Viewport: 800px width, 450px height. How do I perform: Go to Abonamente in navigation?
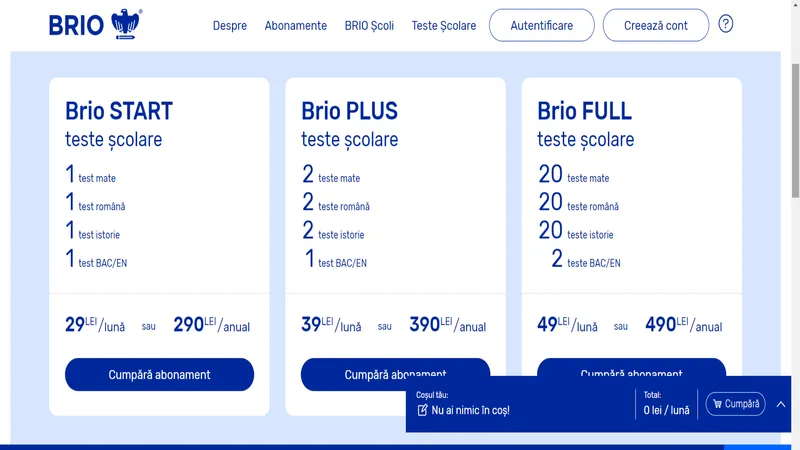(x=296, y=26)
